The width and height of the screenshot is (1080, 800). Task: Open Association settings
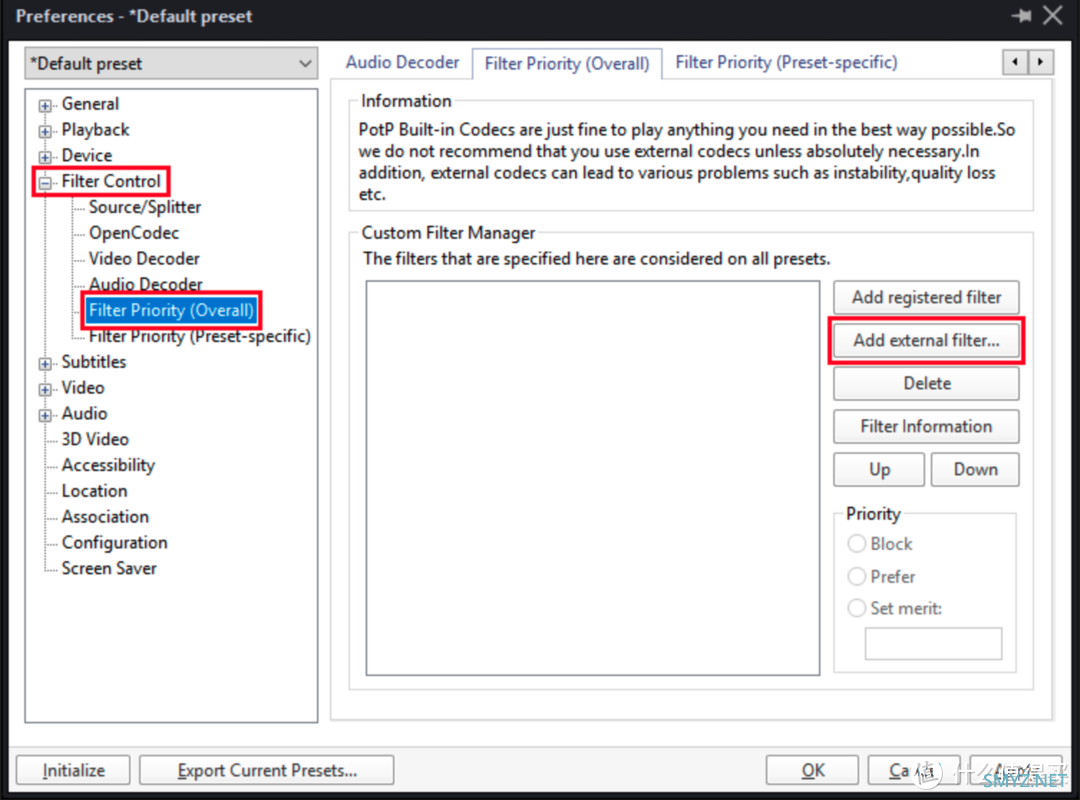(105, 517)
